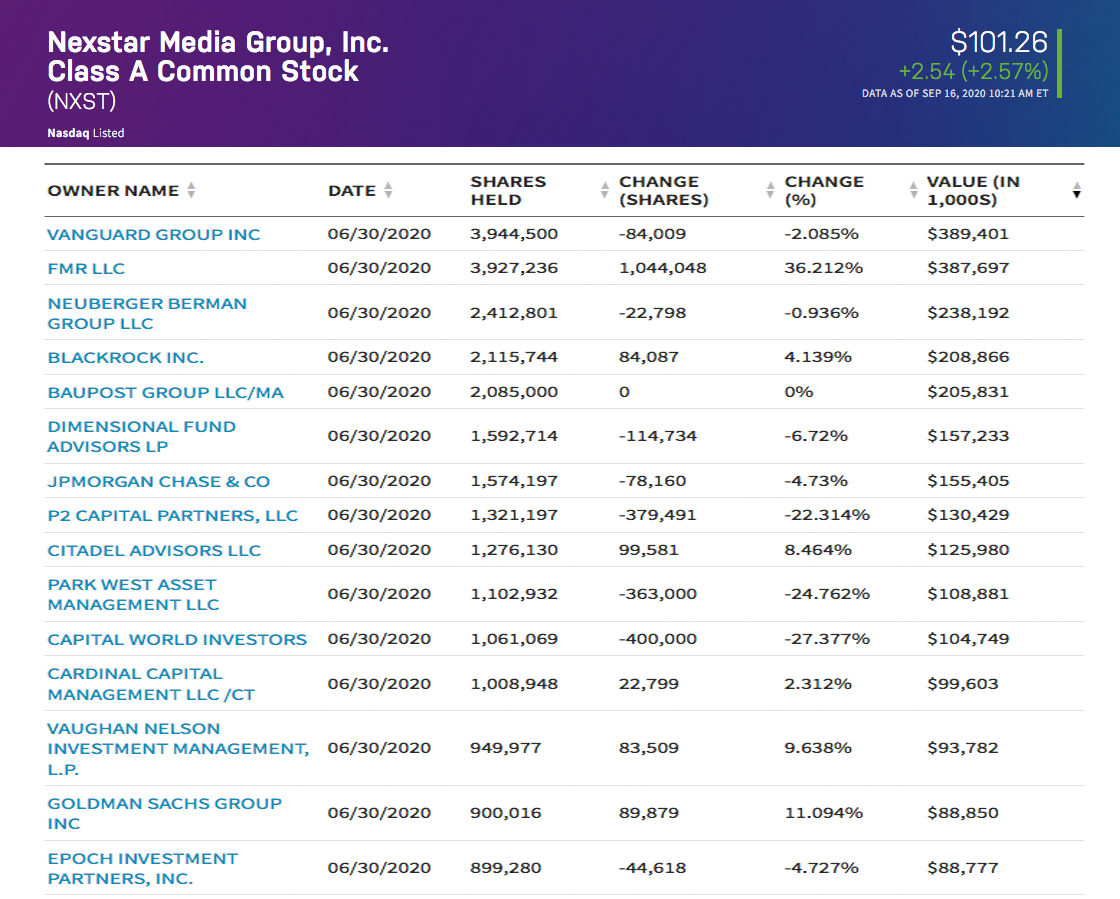
Task: Select Vaughan Nelson's 949,977 shares held
Action: point(506,748)
